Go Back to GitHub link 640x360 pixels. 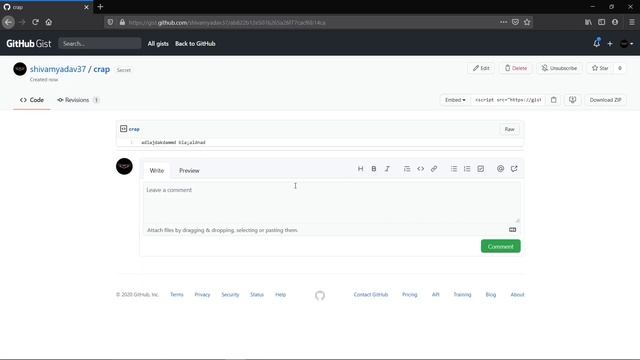pyautogui.click(x=195, y=44)
